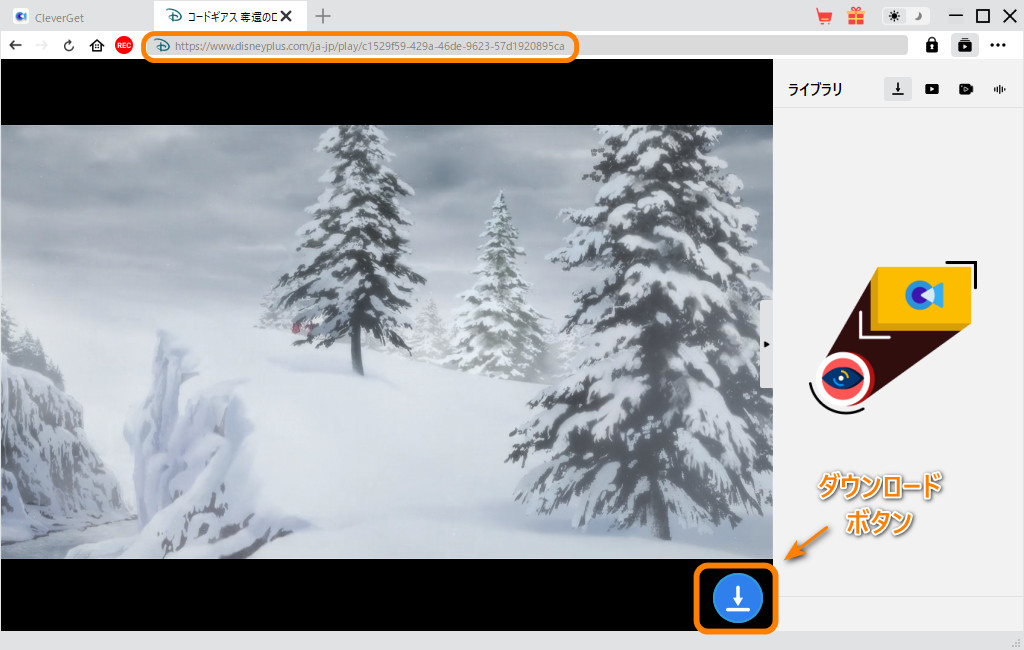This screenshot has height=650, width=1024.
Task: Go back to previous page
Action: pyautogui.click(x=16, y=45)
